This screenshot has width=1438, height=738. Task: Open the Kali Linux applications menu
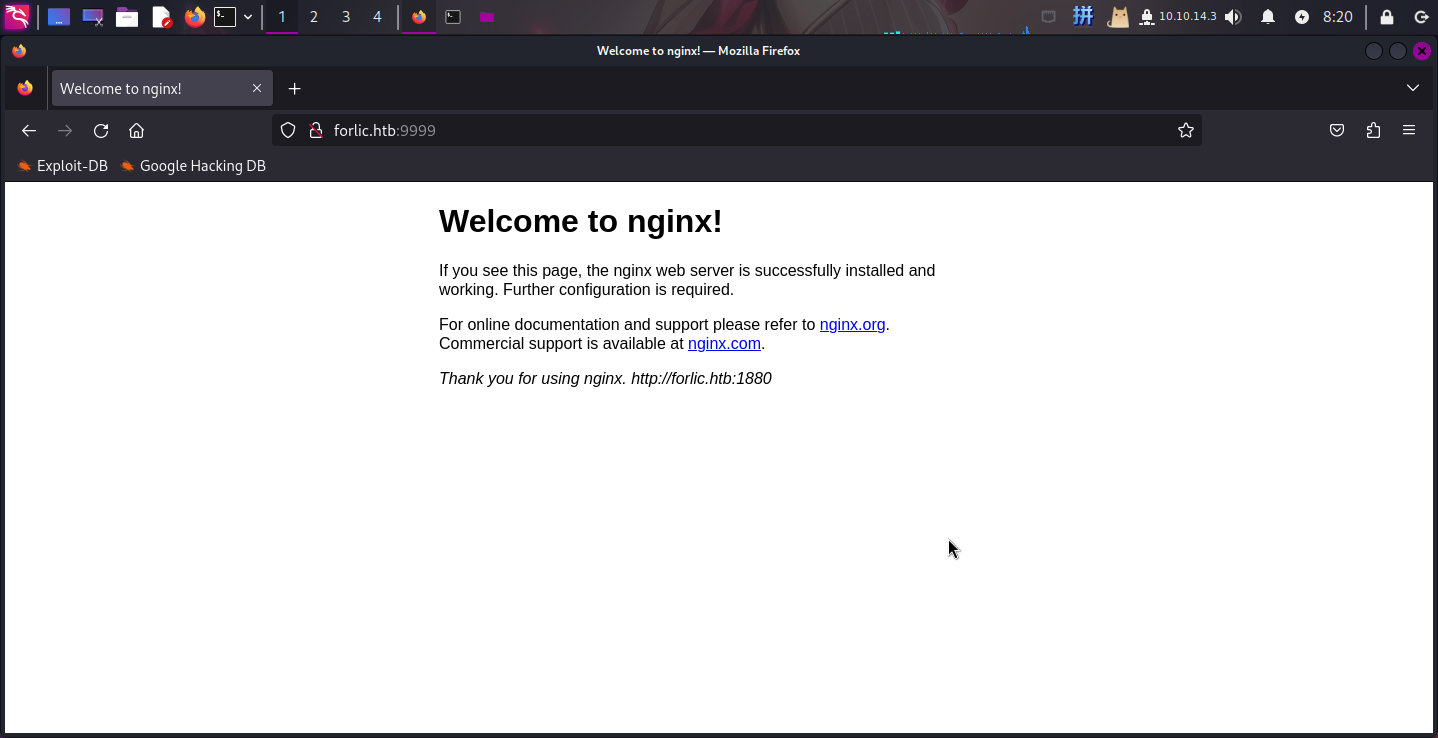click(17, 17)
